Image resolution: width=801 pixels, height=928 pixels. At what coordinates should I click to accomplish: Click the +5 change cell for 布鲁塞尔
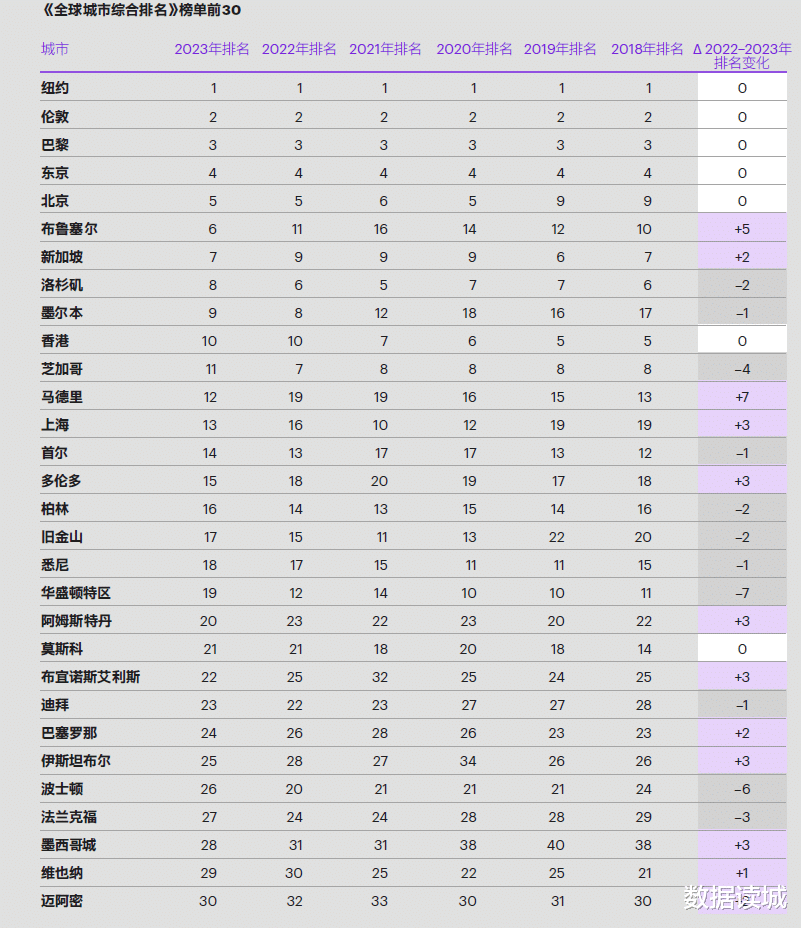[x=742, y=229]
